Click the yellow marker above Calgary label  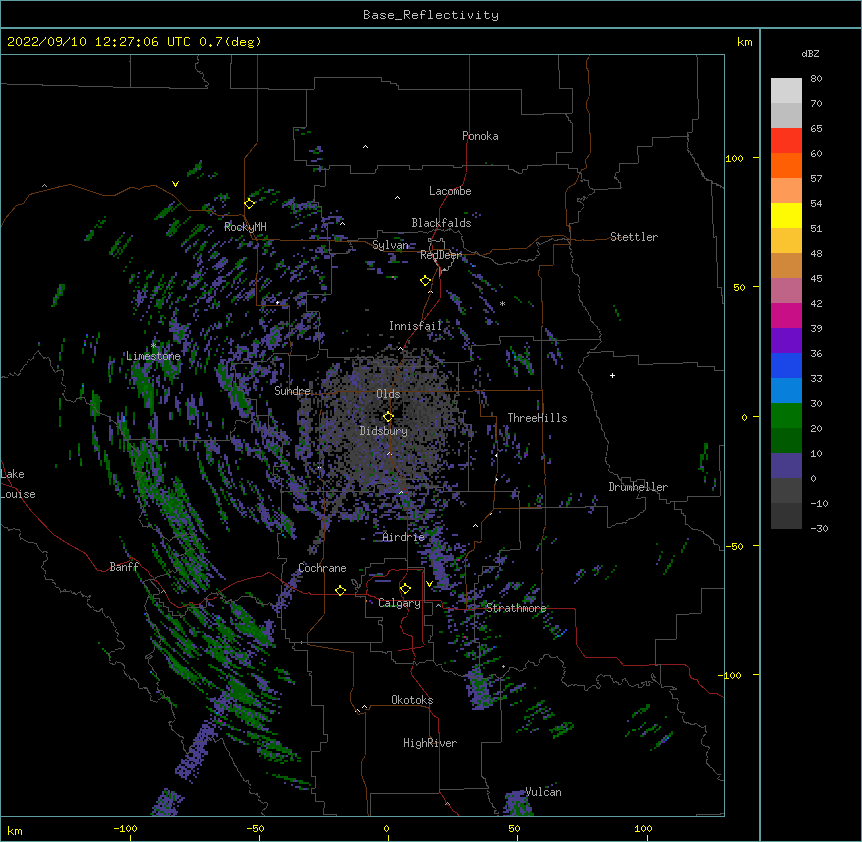(405, 588)
